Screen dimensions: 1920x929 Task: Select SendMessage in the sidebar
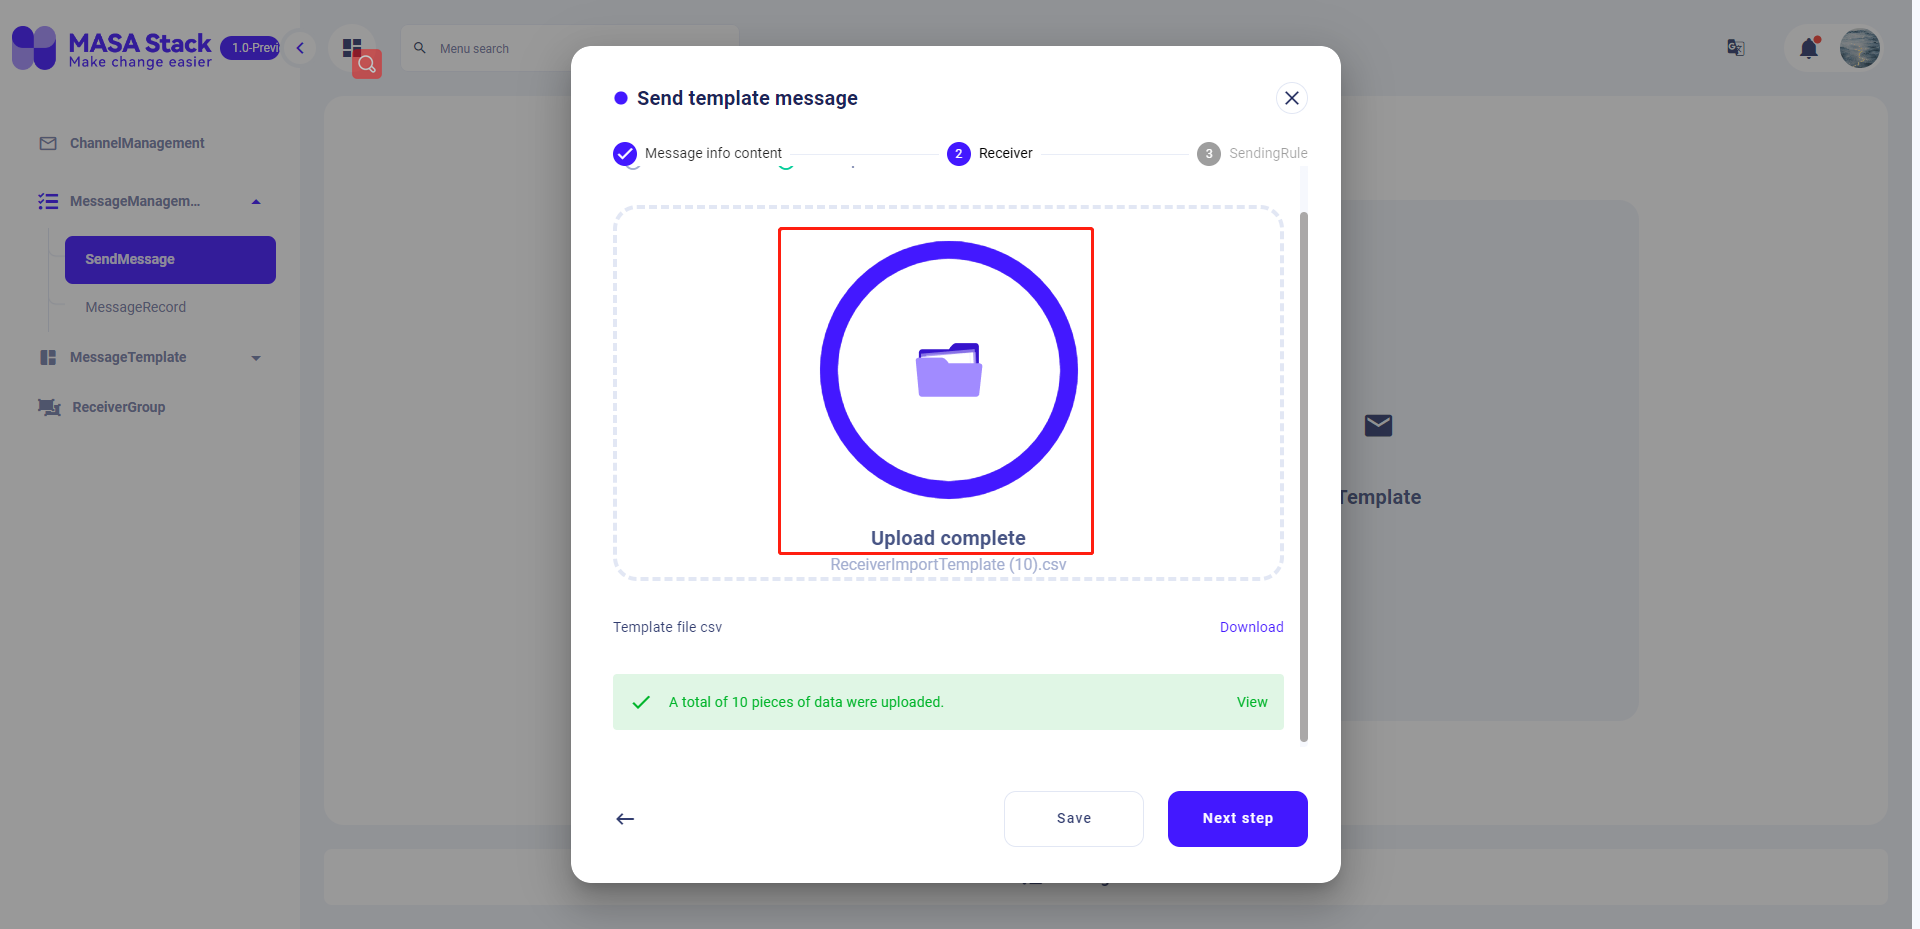tap(170, 260)
